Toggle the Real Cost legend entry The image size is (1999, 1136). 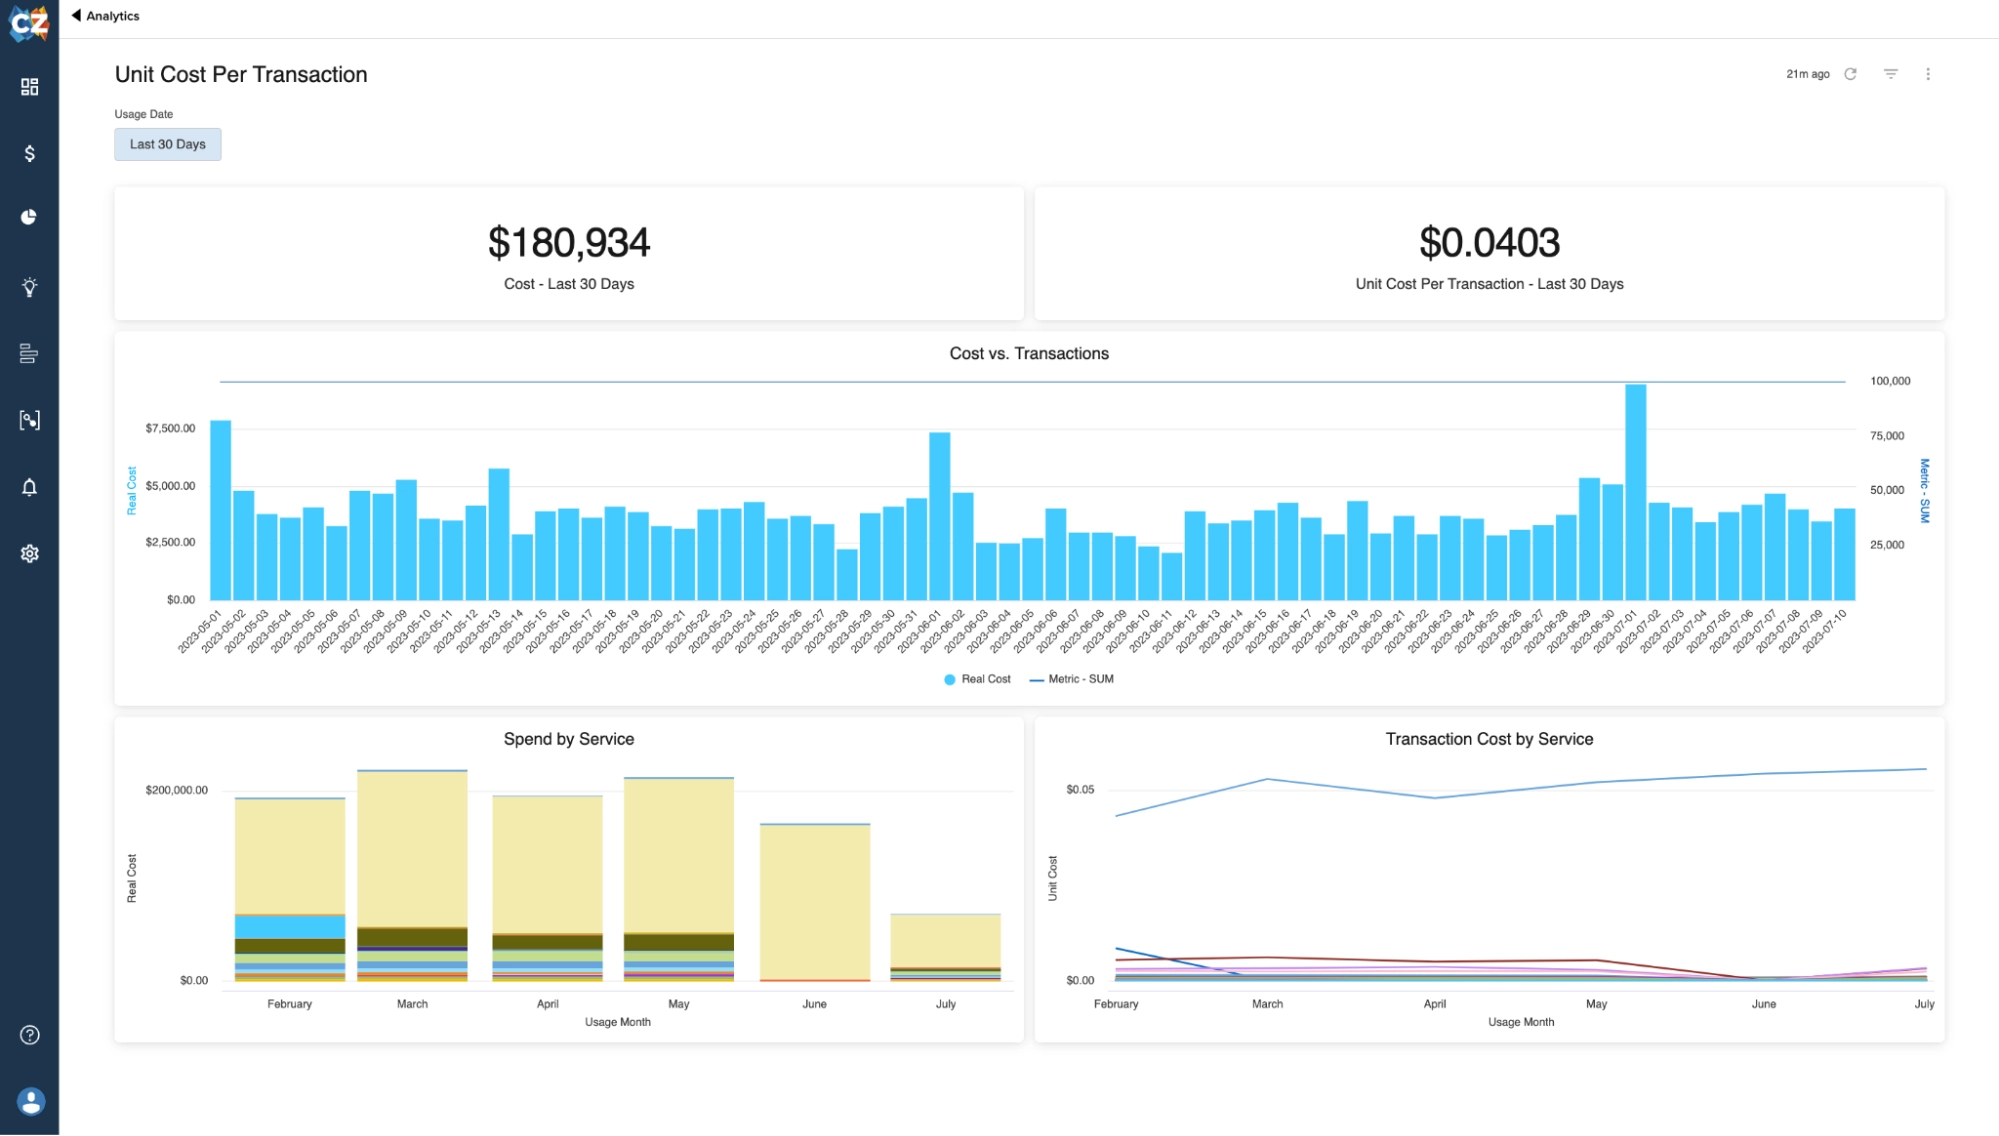pos(976,679)
